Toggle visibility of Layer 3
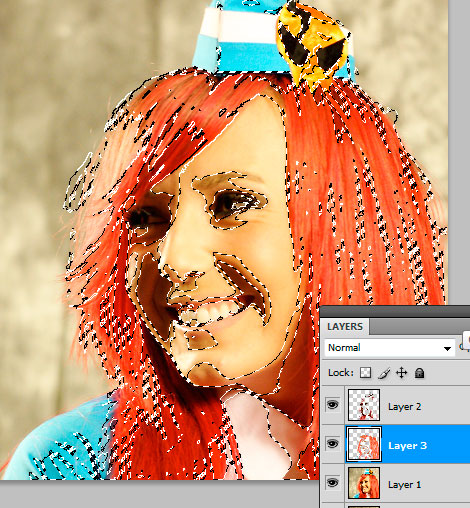470x508 pixels. 332,444
